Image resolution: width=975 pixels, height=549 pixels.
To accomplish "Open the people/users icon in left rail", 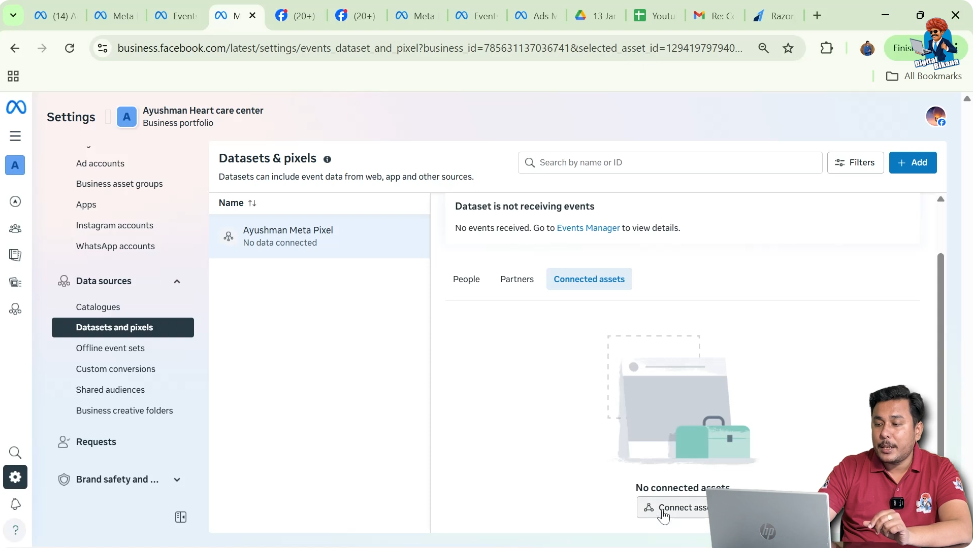I will (15, 229).
